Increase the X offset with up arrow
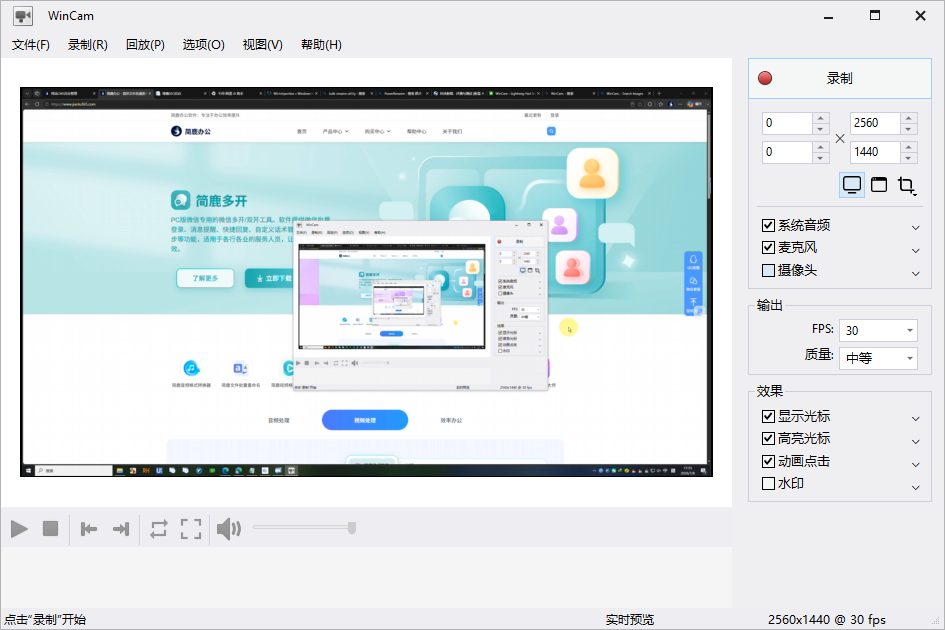Image resolution: width=945 pixels, height=630 pixels. tap(820, 118)
